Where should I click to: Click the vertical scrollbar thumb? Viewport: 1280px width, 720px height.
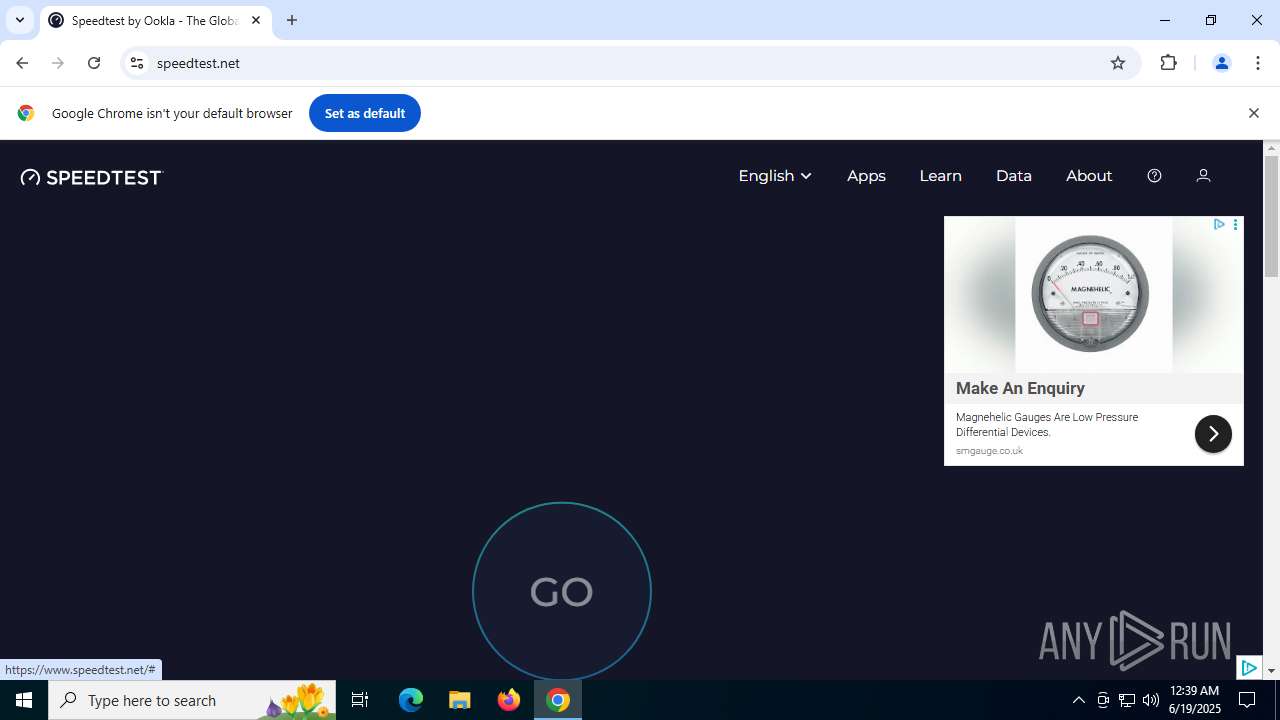(1271, 216)
